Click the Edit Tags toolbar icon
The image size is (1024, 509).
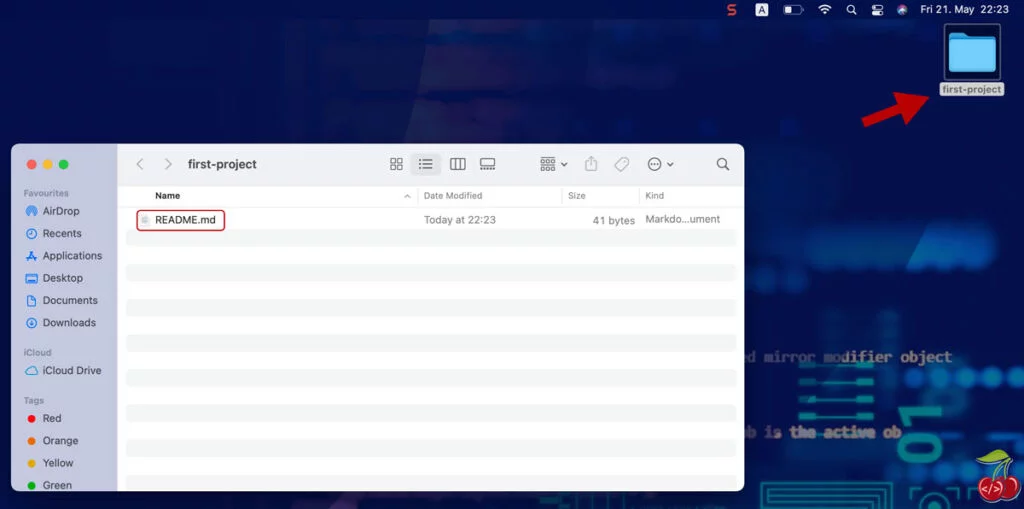(622, 164)
